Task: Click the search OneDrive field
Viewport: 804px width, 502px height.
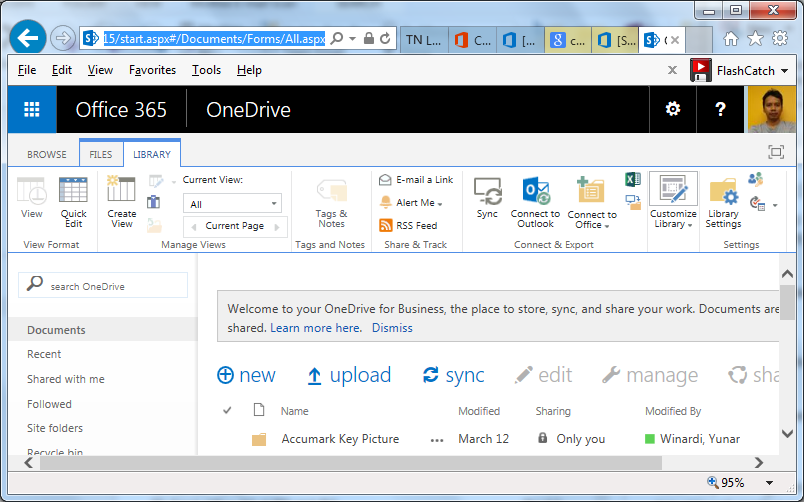Action: click(x=103, y=286)
